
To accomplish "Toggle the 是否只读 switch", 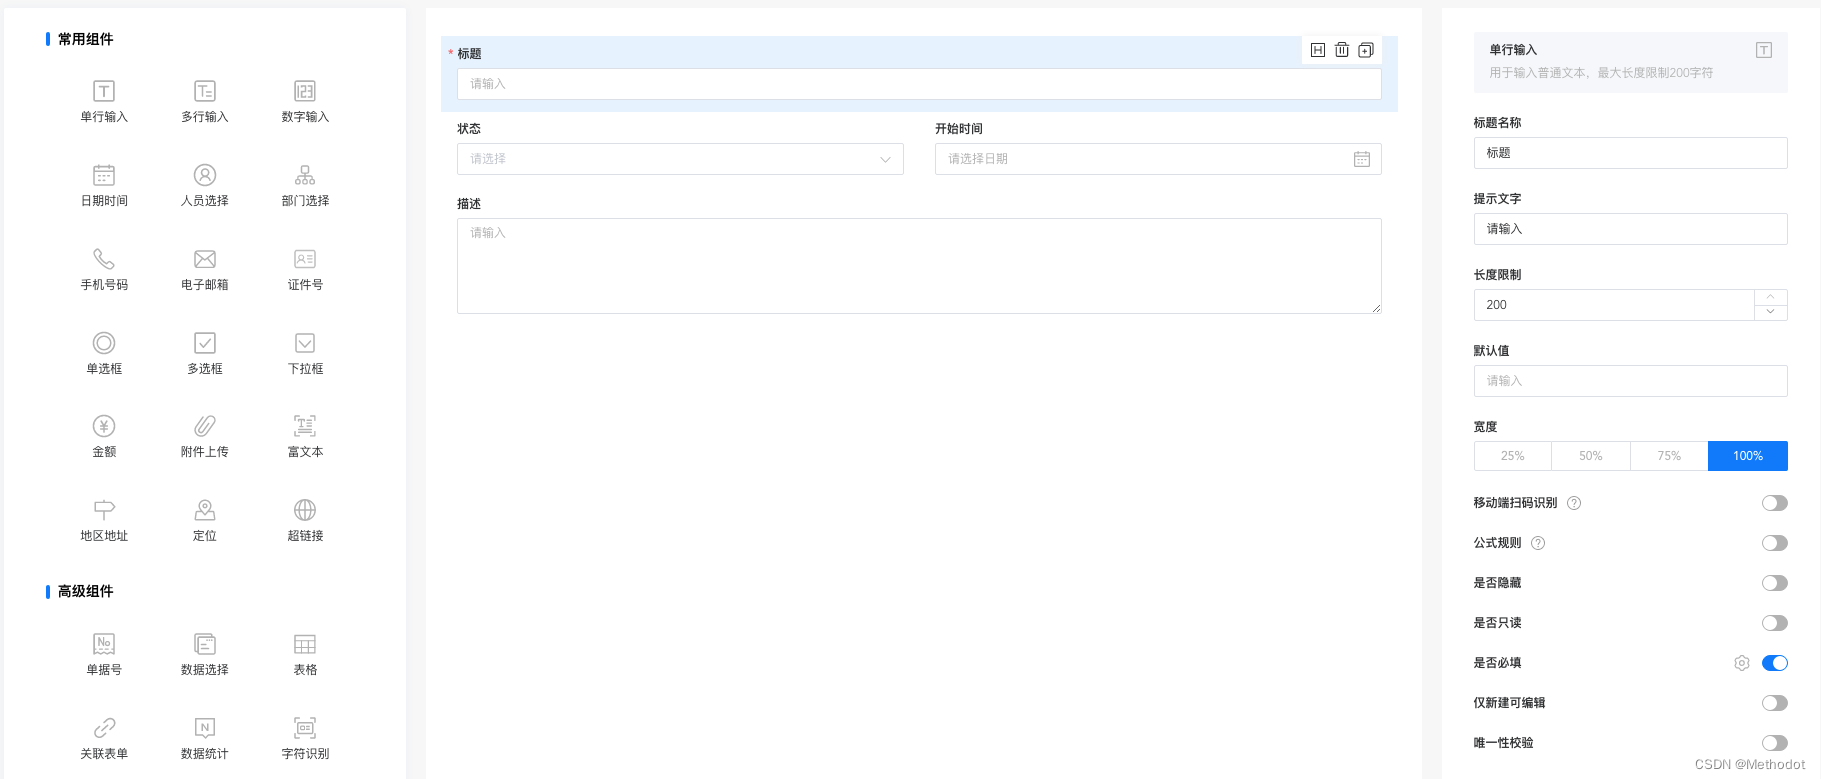I will point(1775,623).
